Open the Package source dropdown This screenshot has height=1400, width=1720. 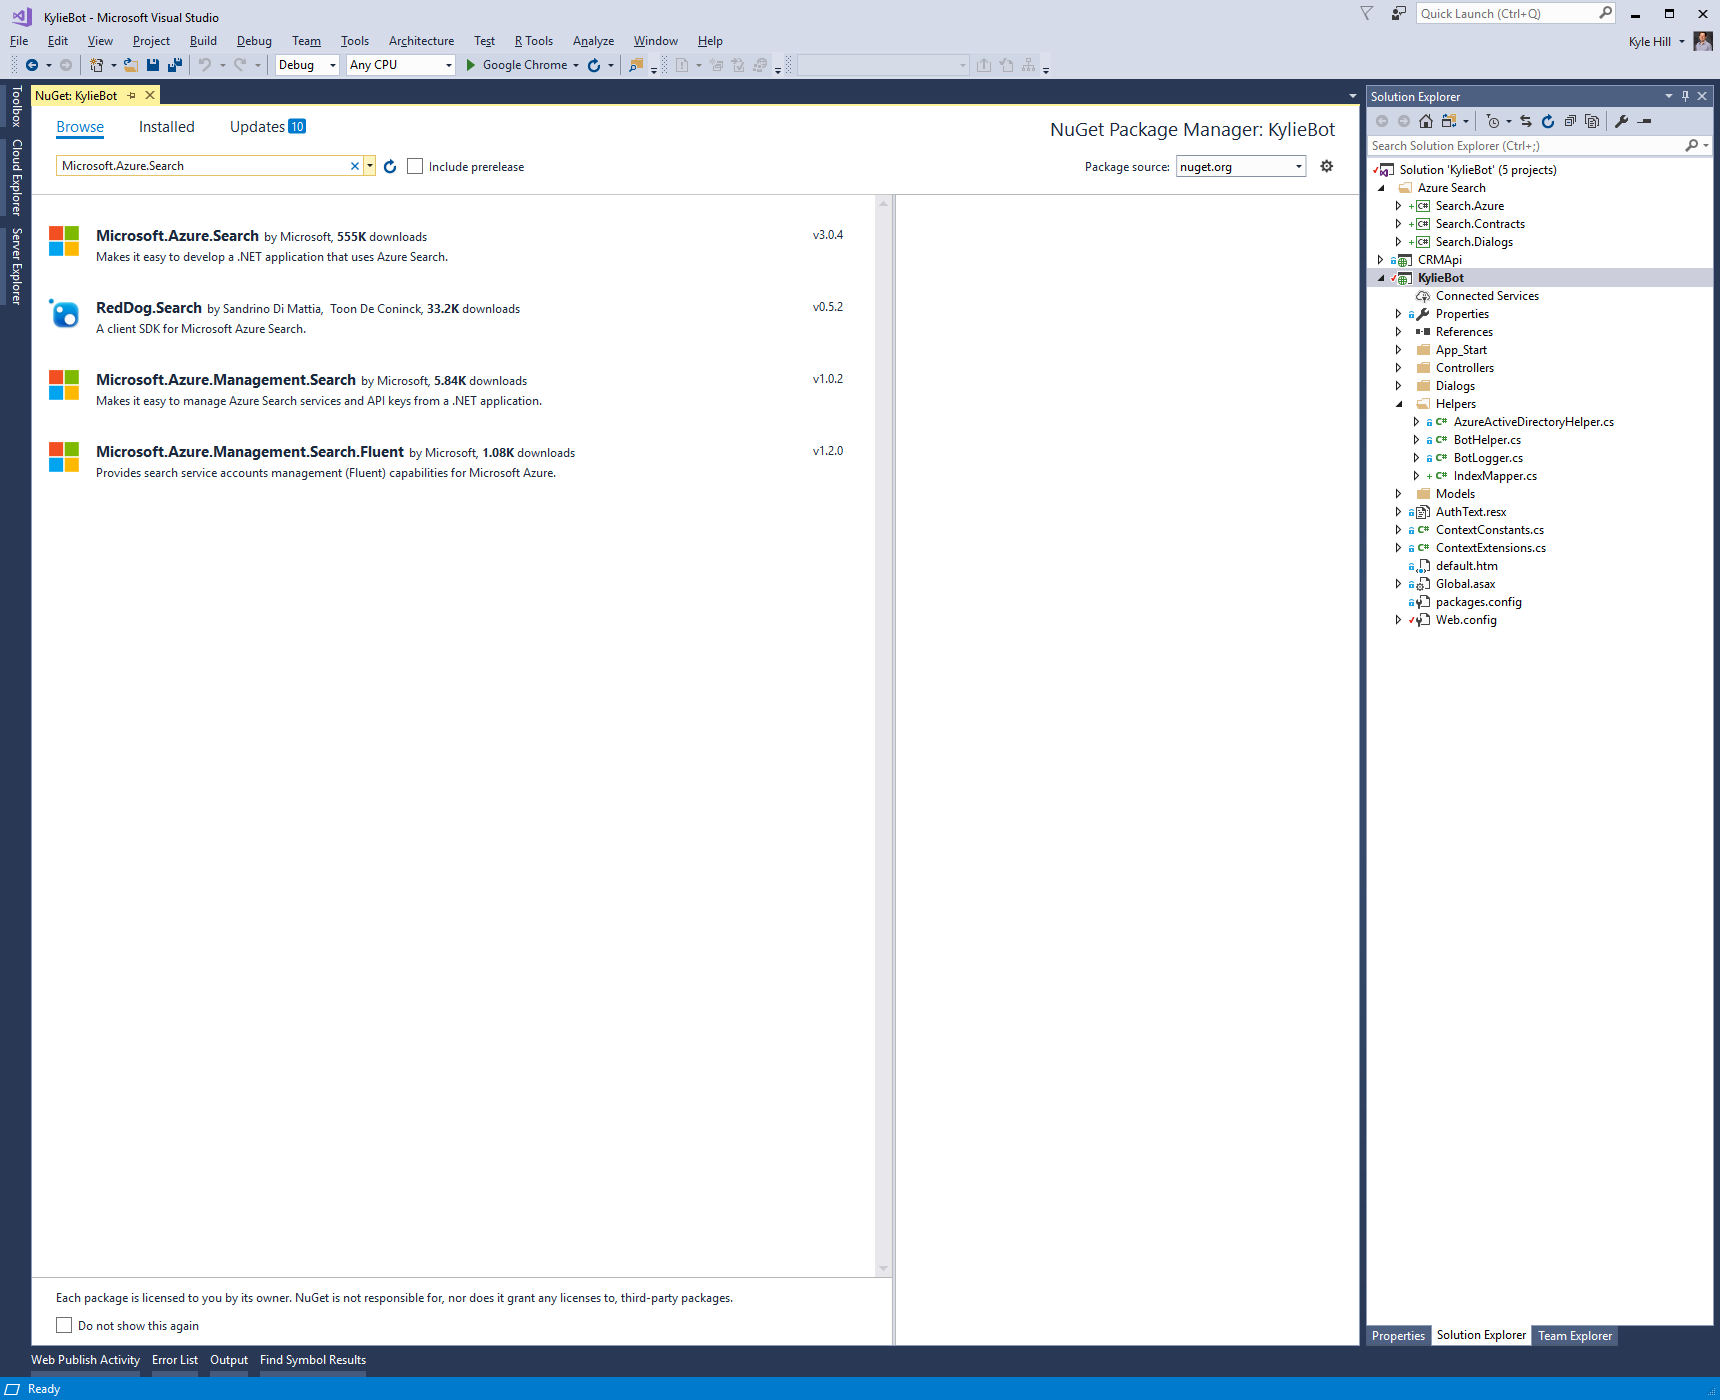1241,166
